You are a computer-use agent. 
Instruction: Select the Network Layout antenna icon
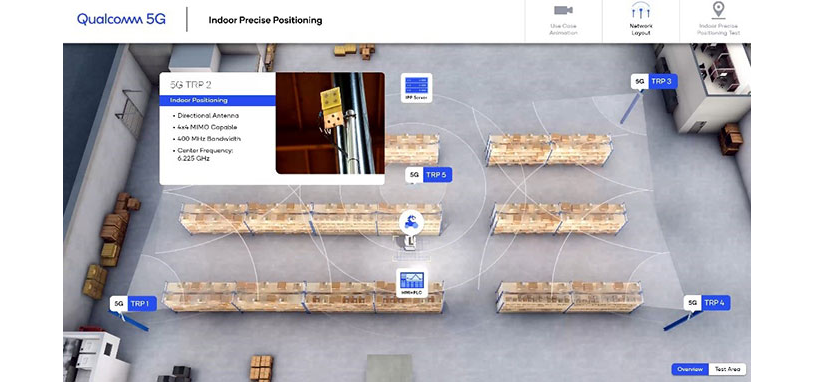coord(641,10)
